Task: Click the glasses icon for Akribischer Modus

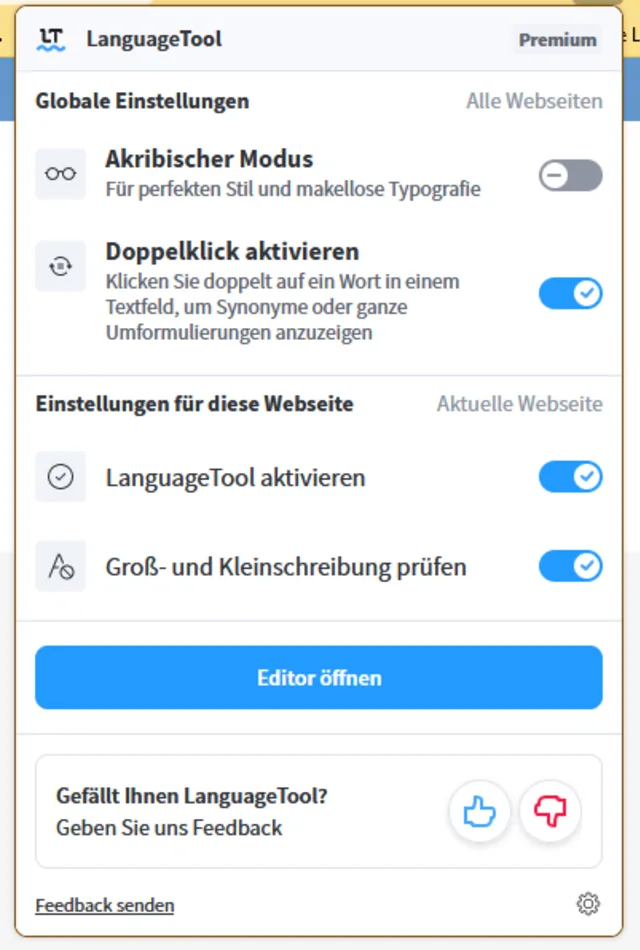Action: coord(60,174)
